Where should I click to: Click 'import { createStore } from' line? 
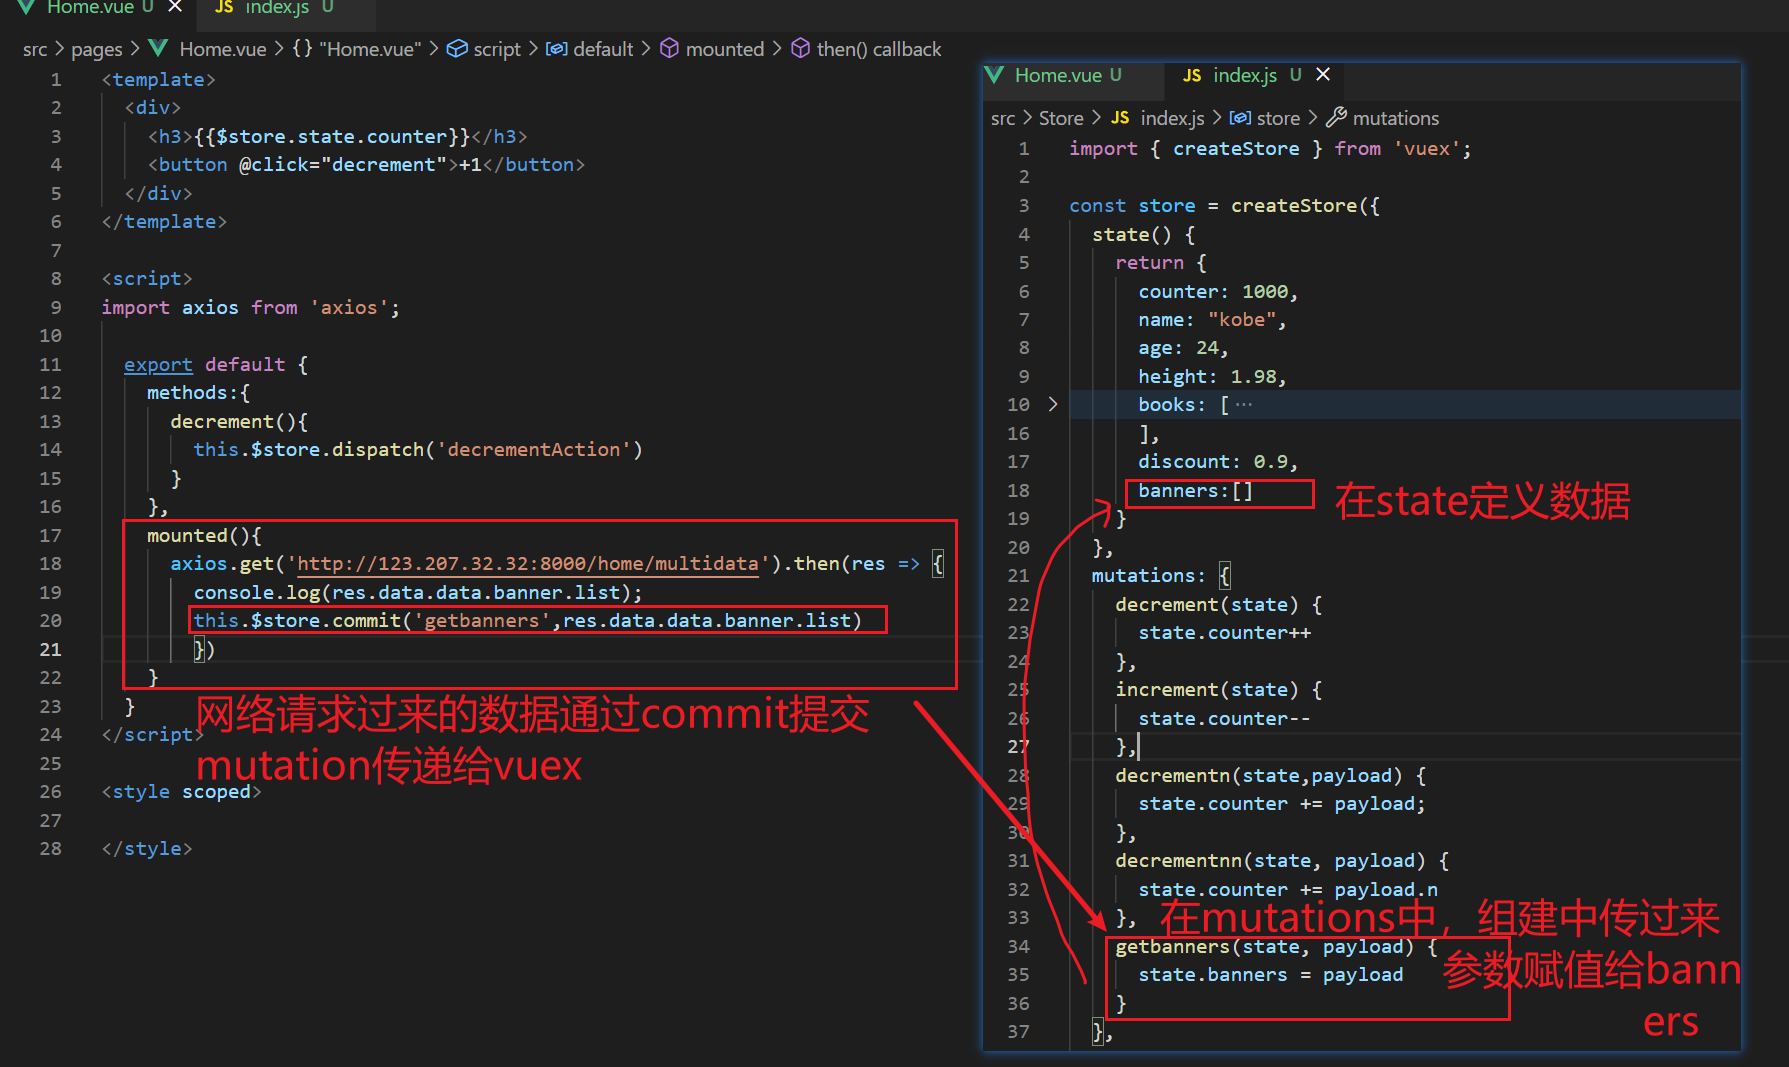click(x=1270, y=148)
